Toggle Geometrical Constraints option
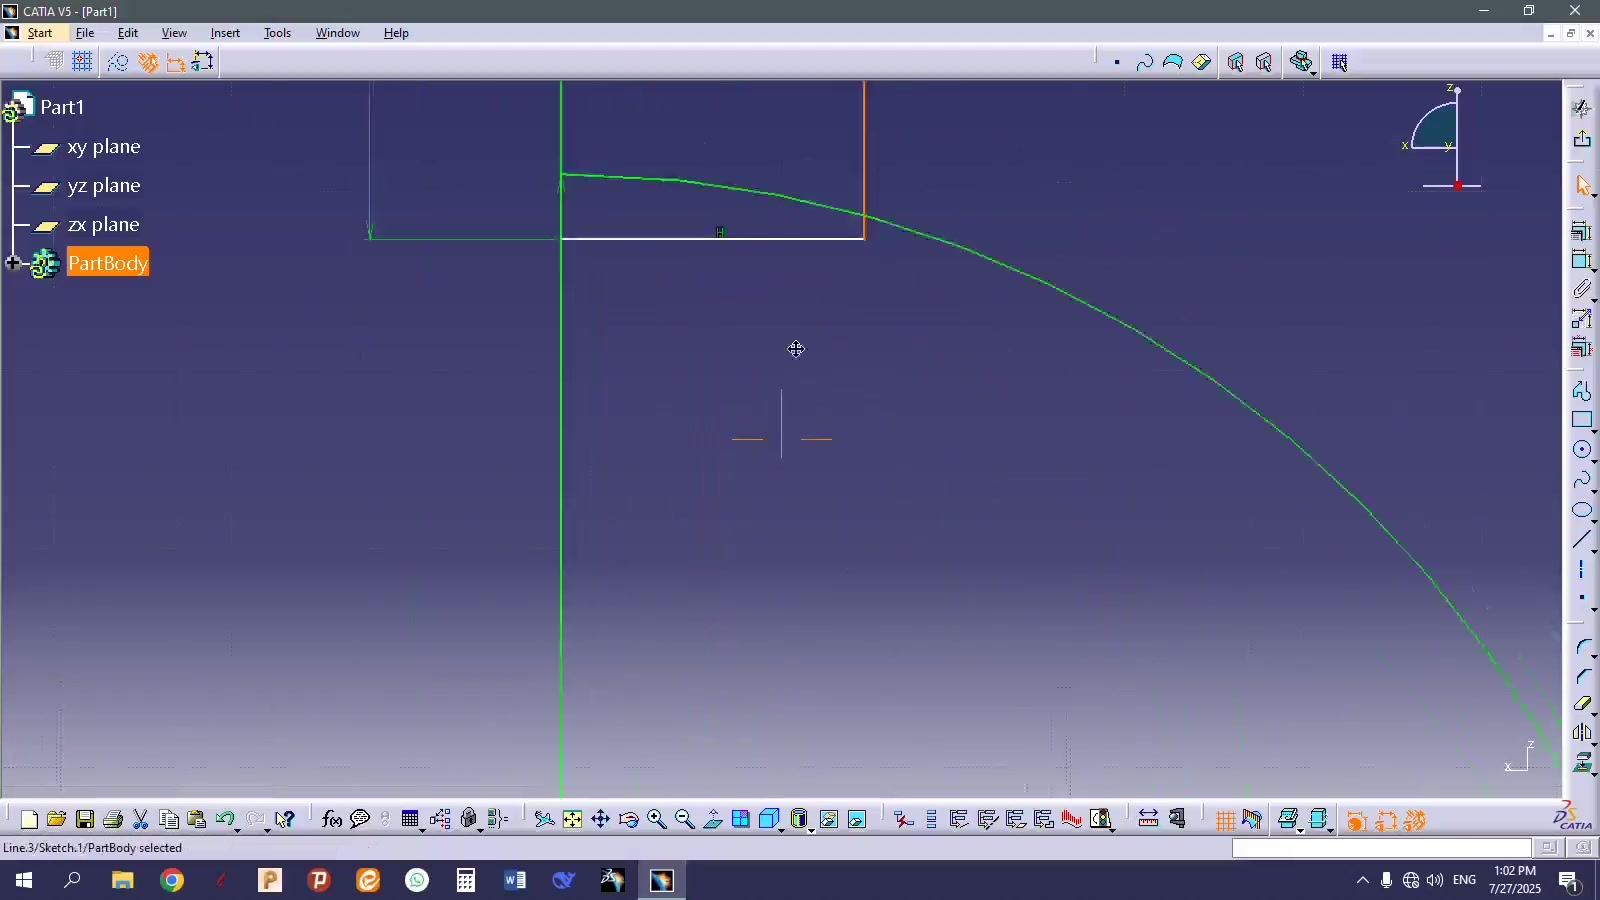This screenshot has width=1600, height=900. coord(148,62)
